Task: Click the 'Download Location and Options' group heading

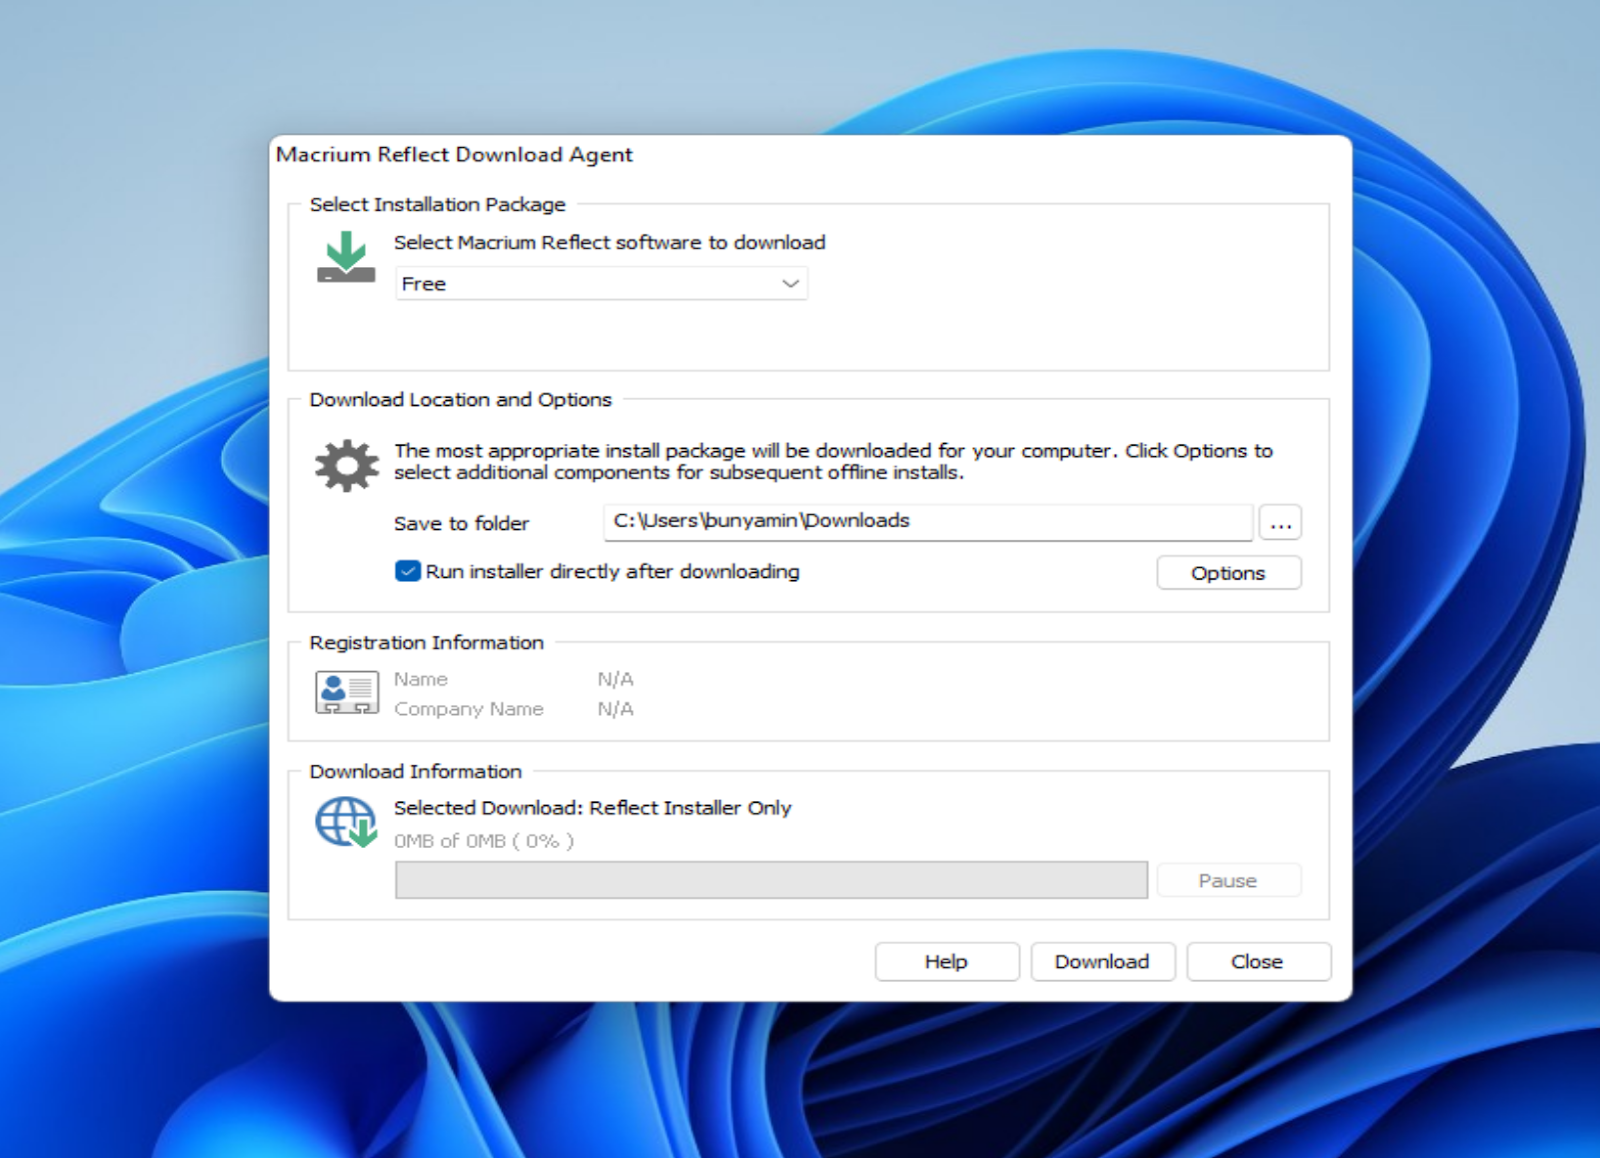Action: [x=460, y=400]
